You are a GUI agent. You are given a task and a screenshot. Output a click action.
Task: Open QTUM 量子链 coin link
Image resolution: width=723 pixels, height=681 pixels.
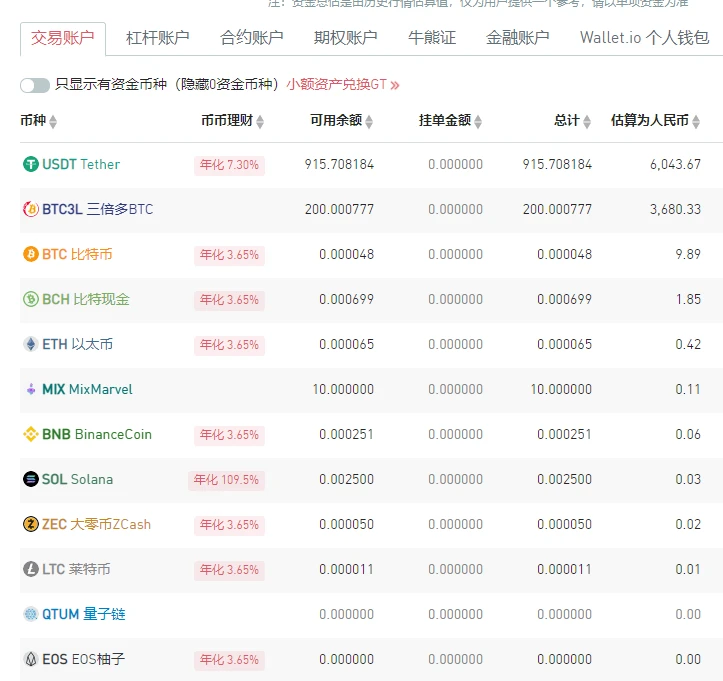84,614
